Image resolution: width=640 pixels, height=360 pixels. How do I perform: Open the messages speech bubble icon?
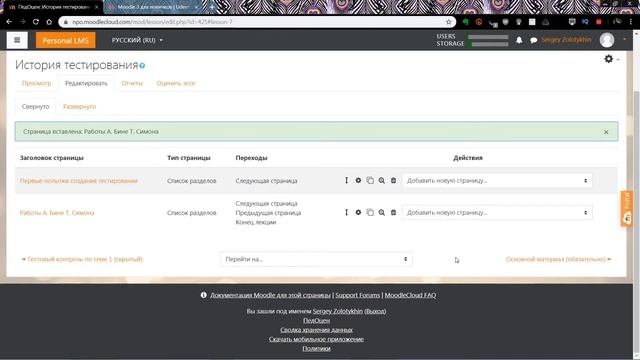(x=533, y=40)
